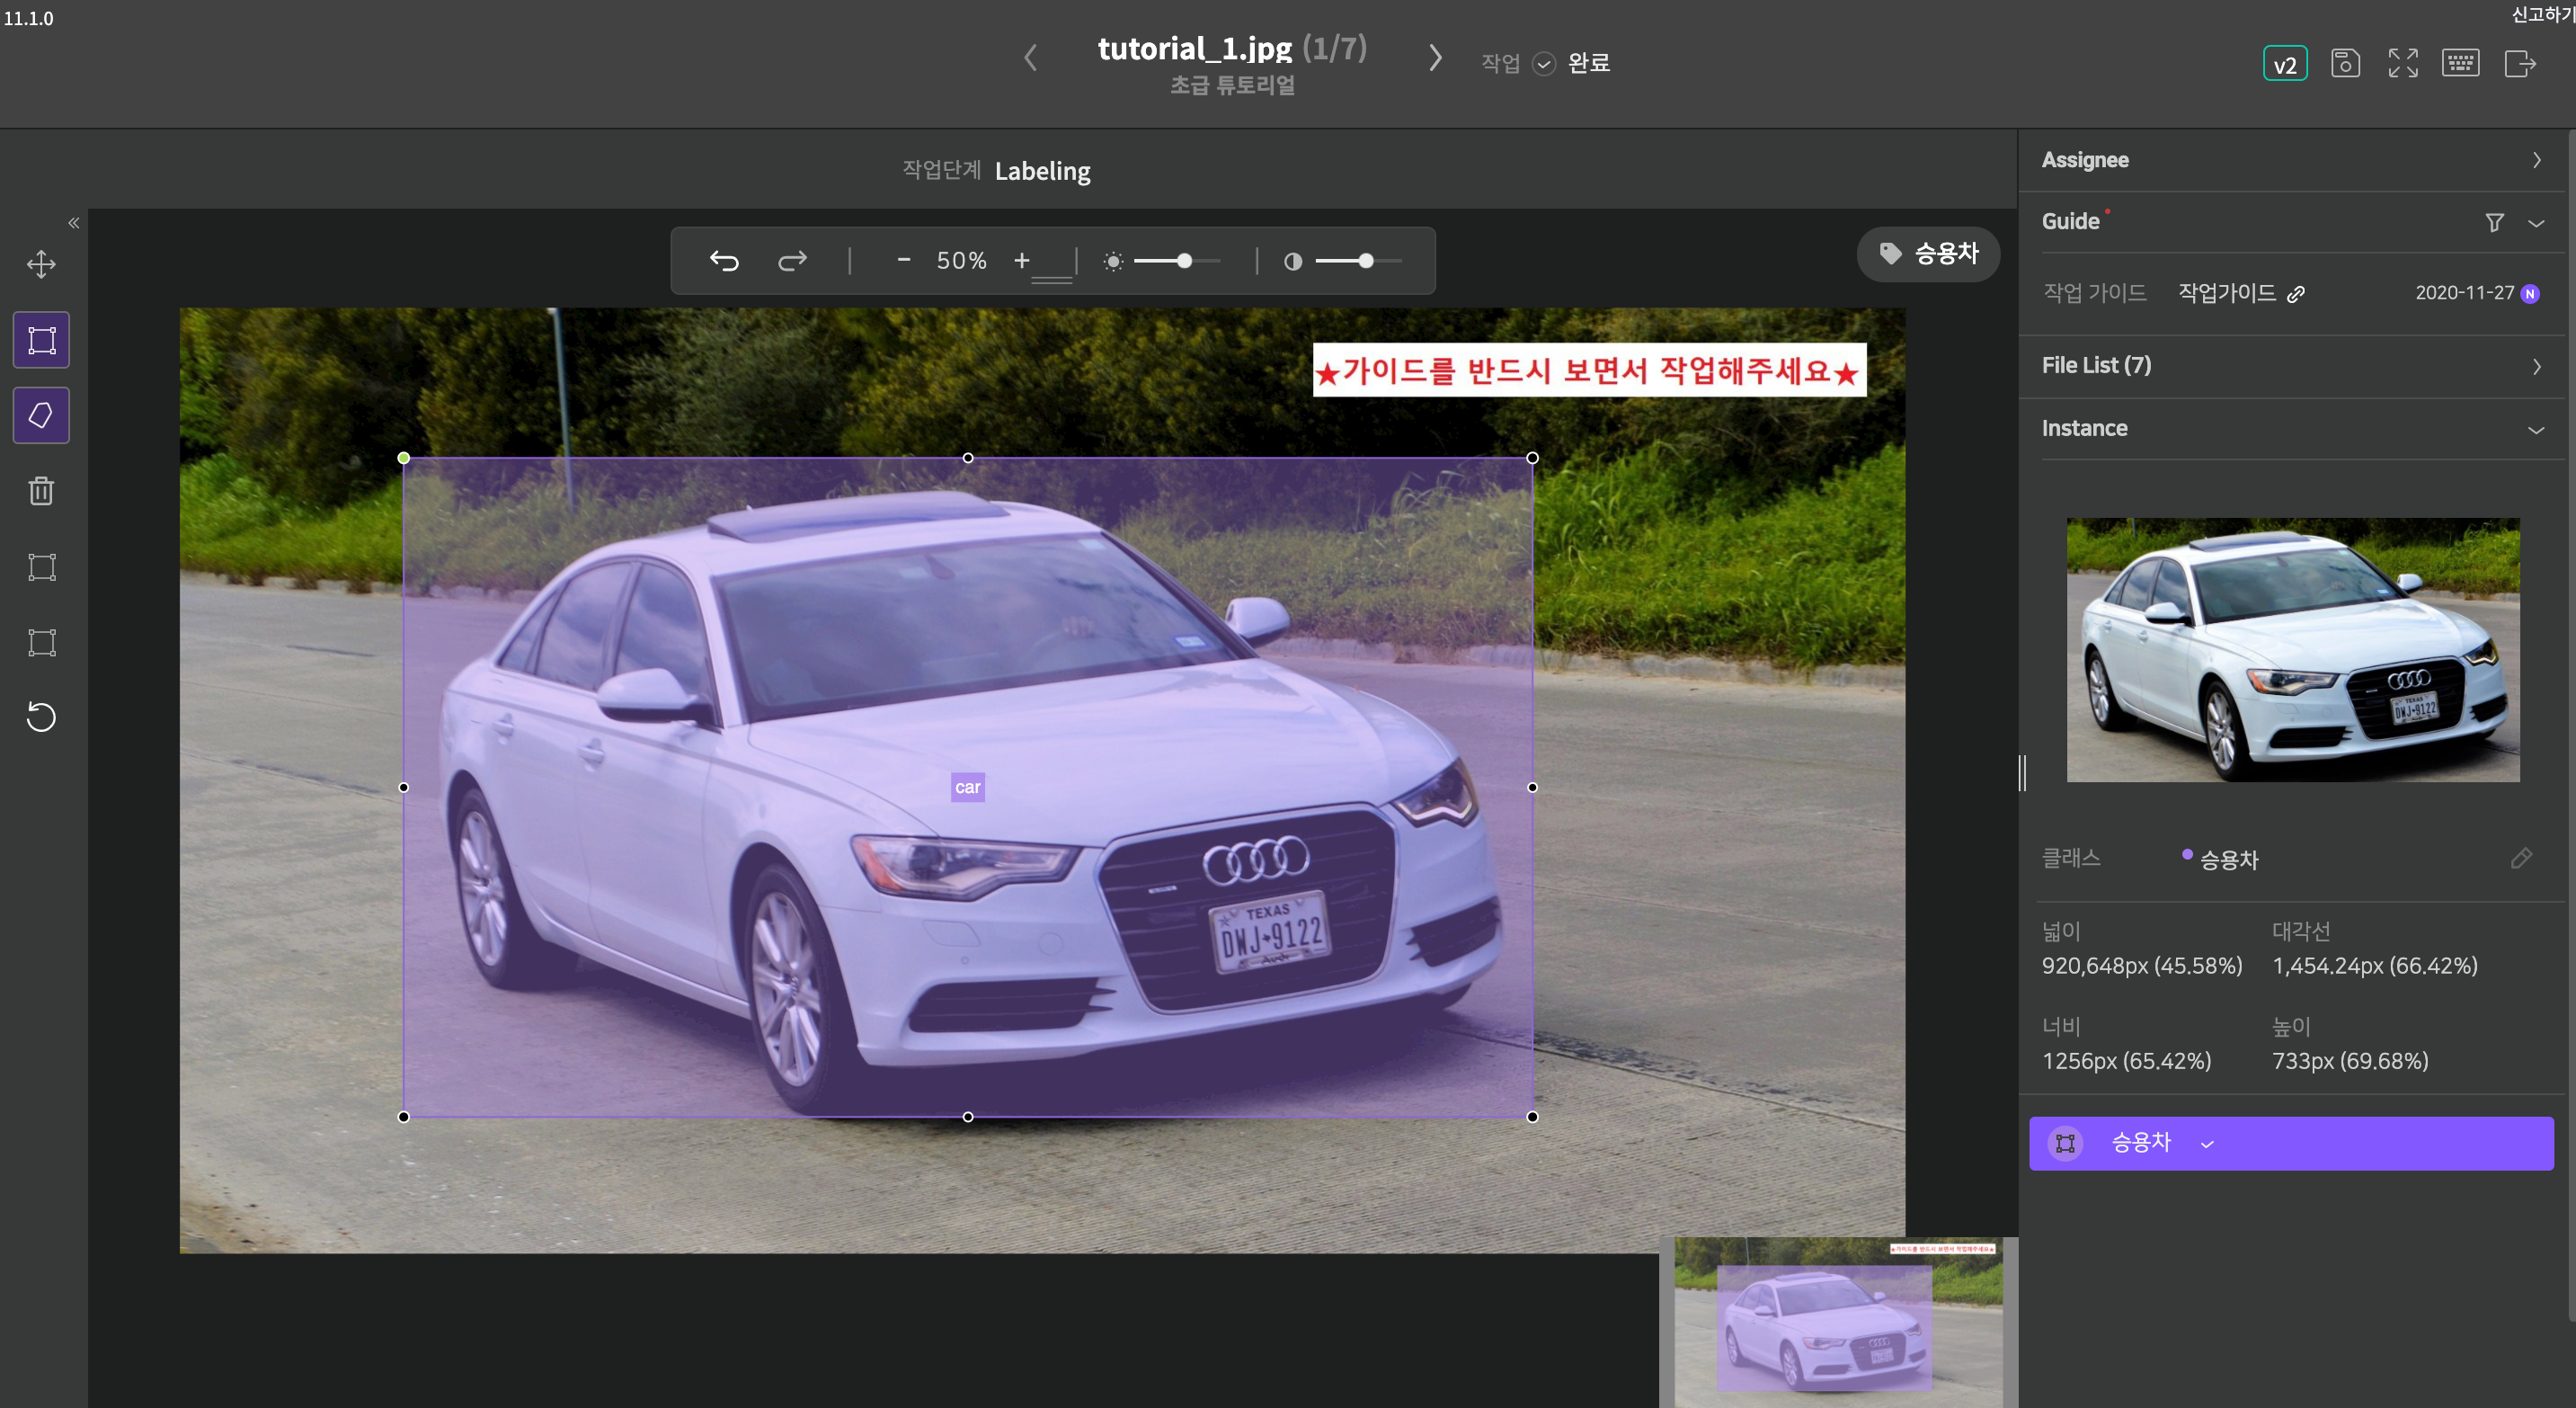Select the bounding box tool

pos(41,340)
